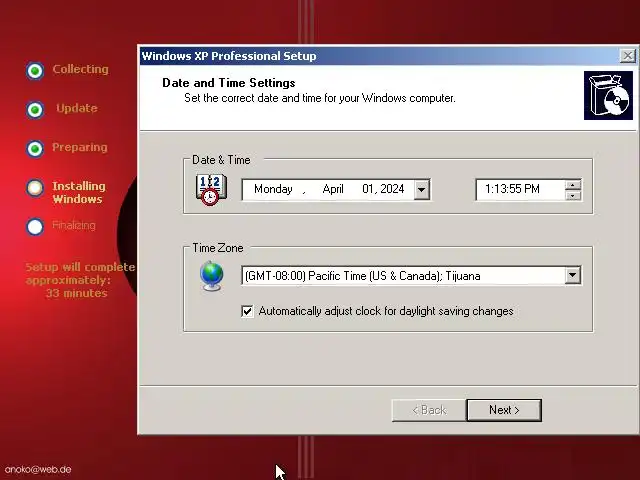The height and width of the screenshot is (480, 640).
Task: Increase time with the up spinner arrow
Action: click(x=573, y=185)
